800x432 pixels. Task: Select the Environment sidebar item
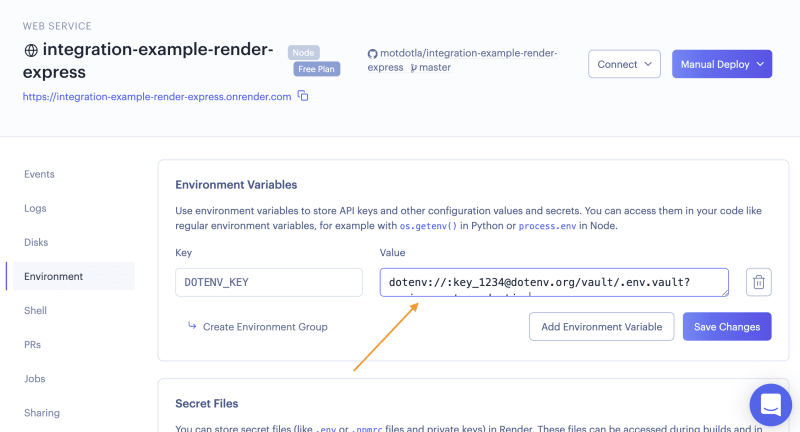[73, 276]
